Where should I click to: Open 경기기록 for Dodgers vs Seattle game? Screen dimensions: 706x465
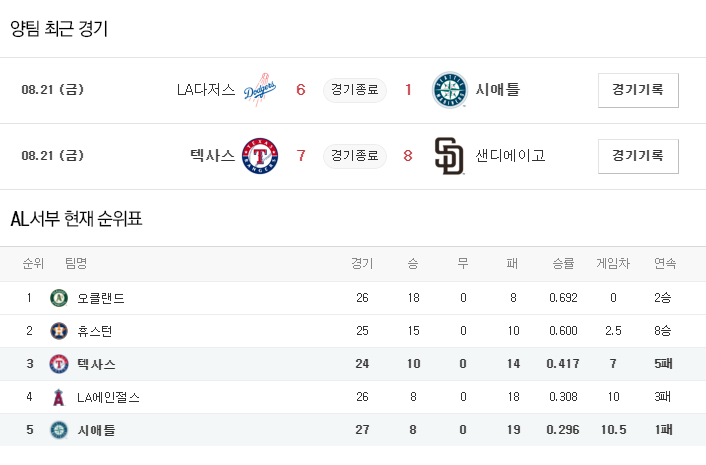pyautogui.click(x=638, y=90)
